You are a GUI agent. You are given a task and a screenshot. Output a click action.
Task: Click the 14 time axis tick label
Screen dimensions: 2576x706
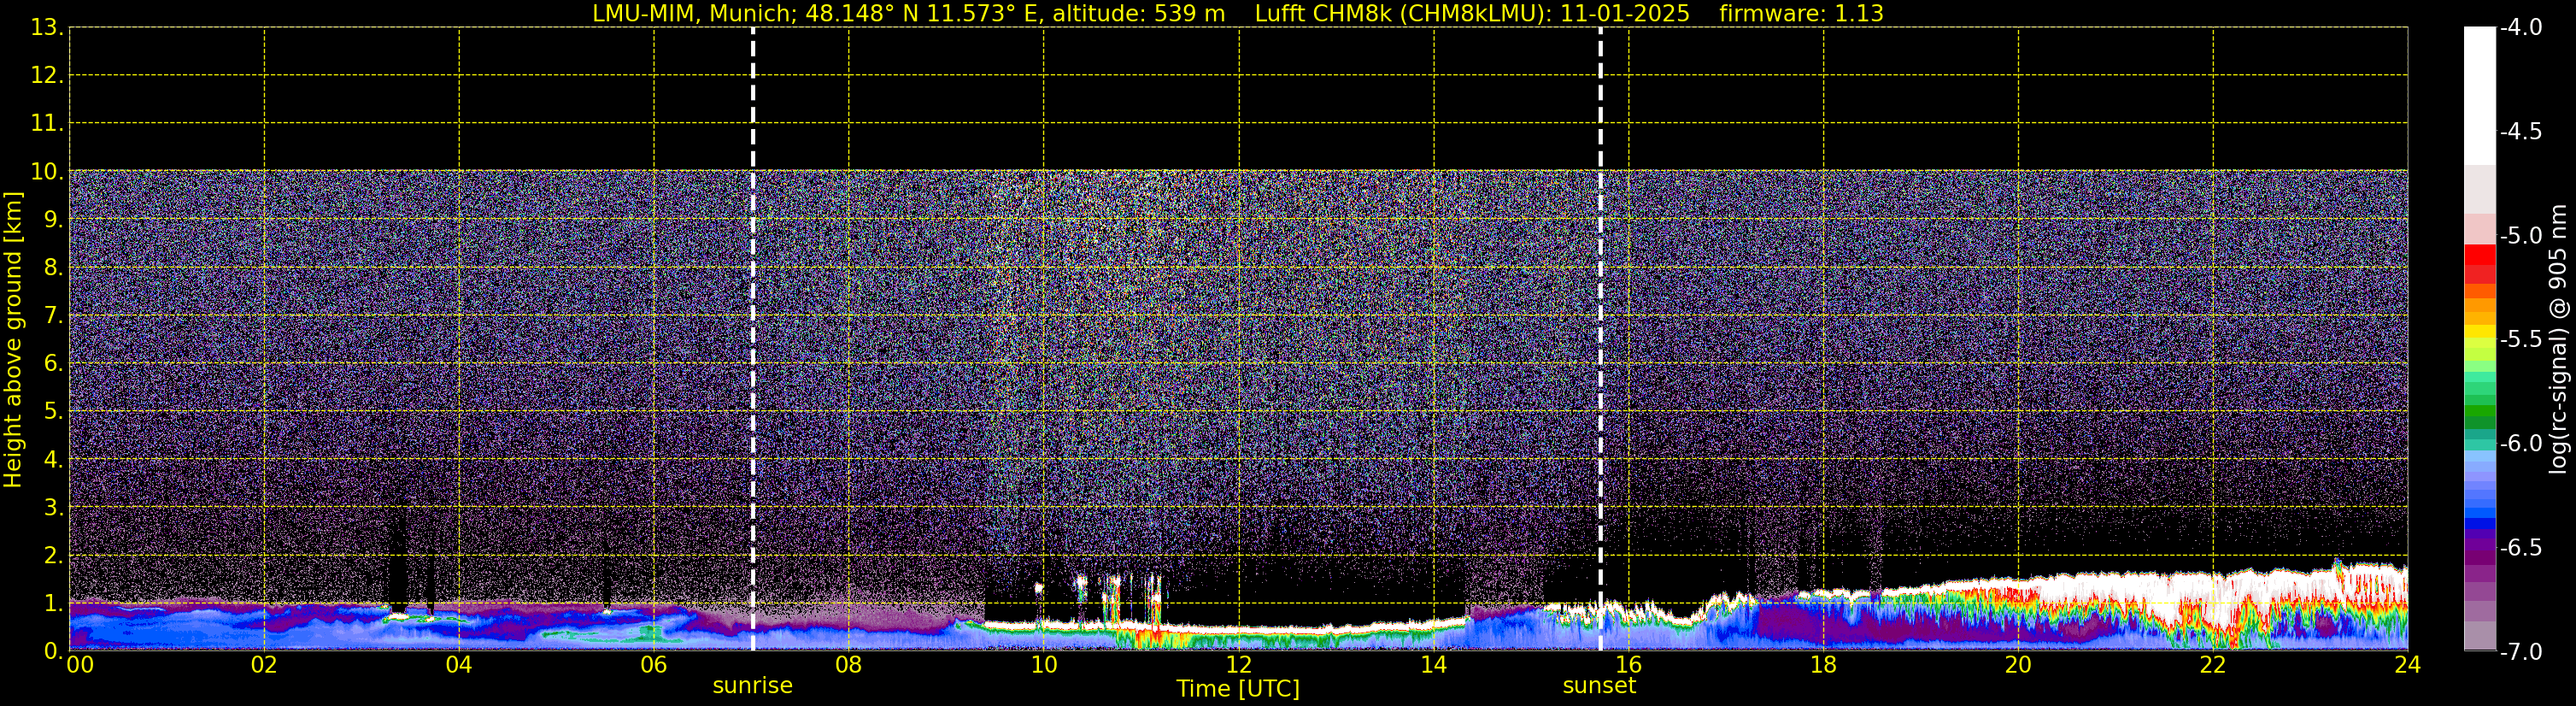point(1433,665)
